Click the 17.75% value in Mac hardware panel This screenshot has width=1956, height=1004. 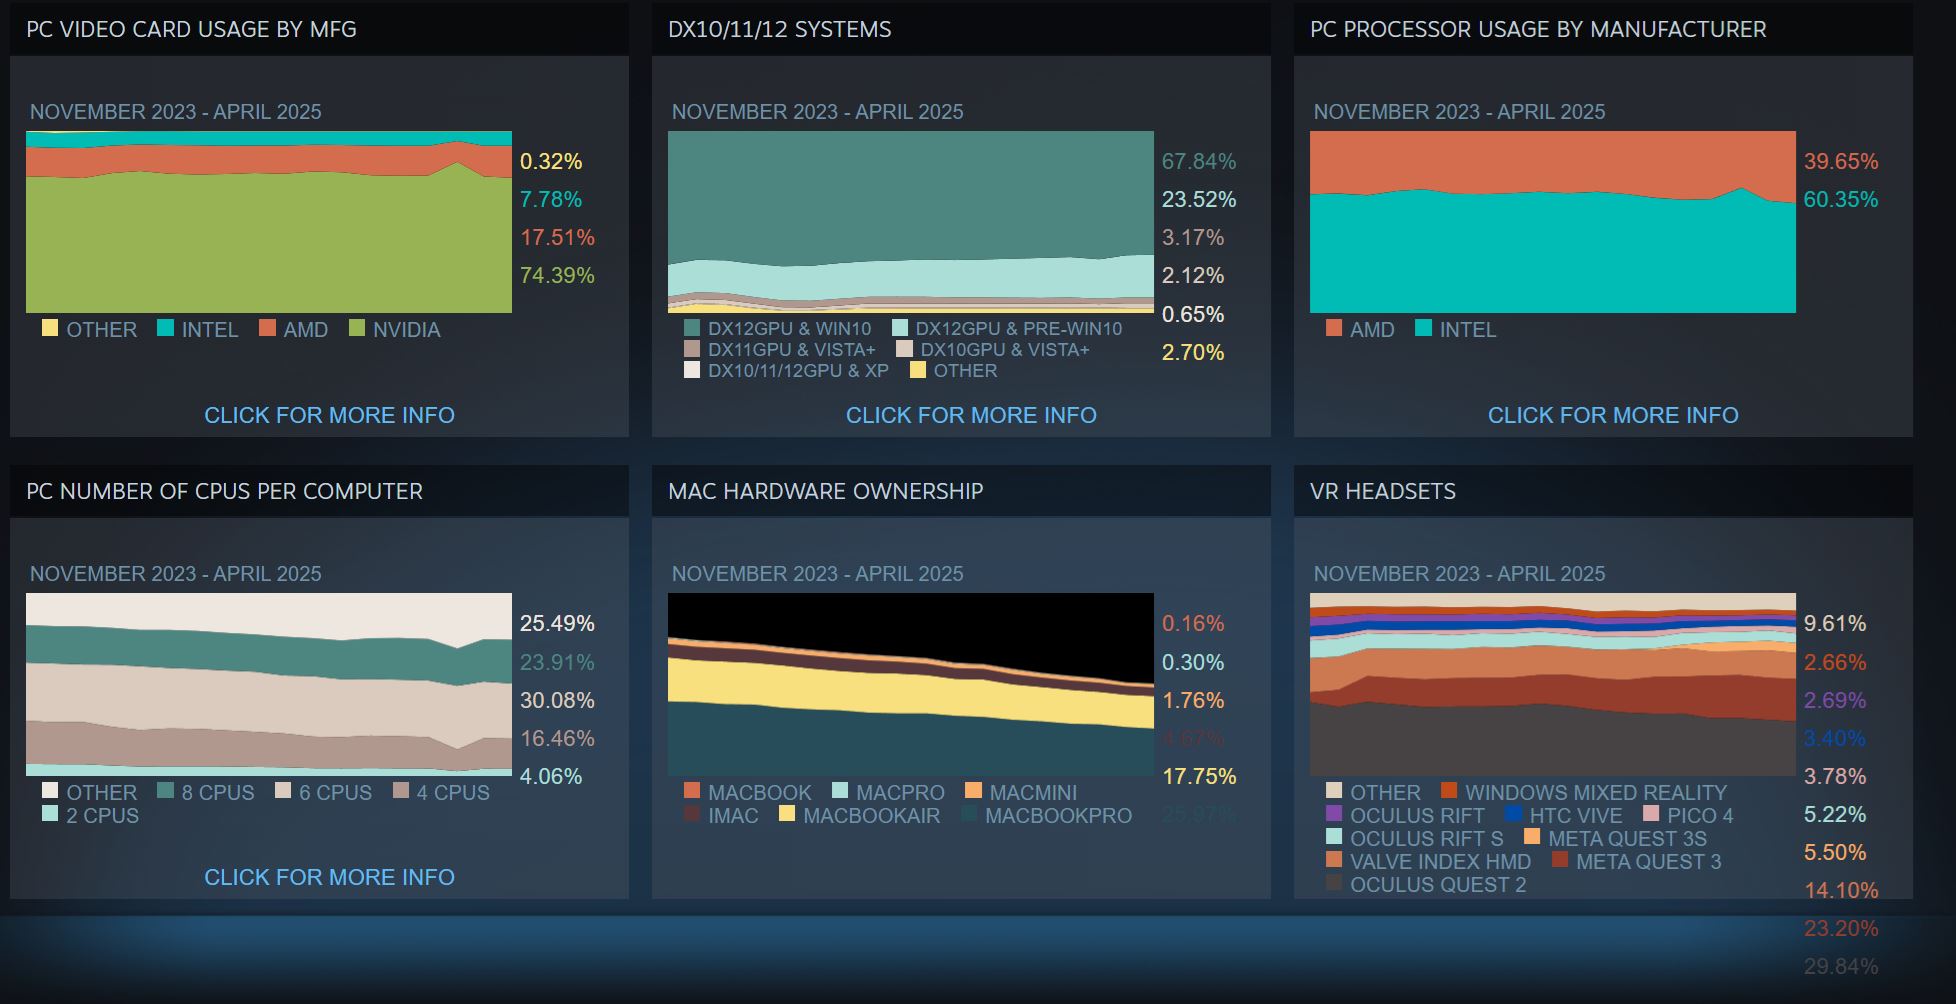tap(1199, 776)
